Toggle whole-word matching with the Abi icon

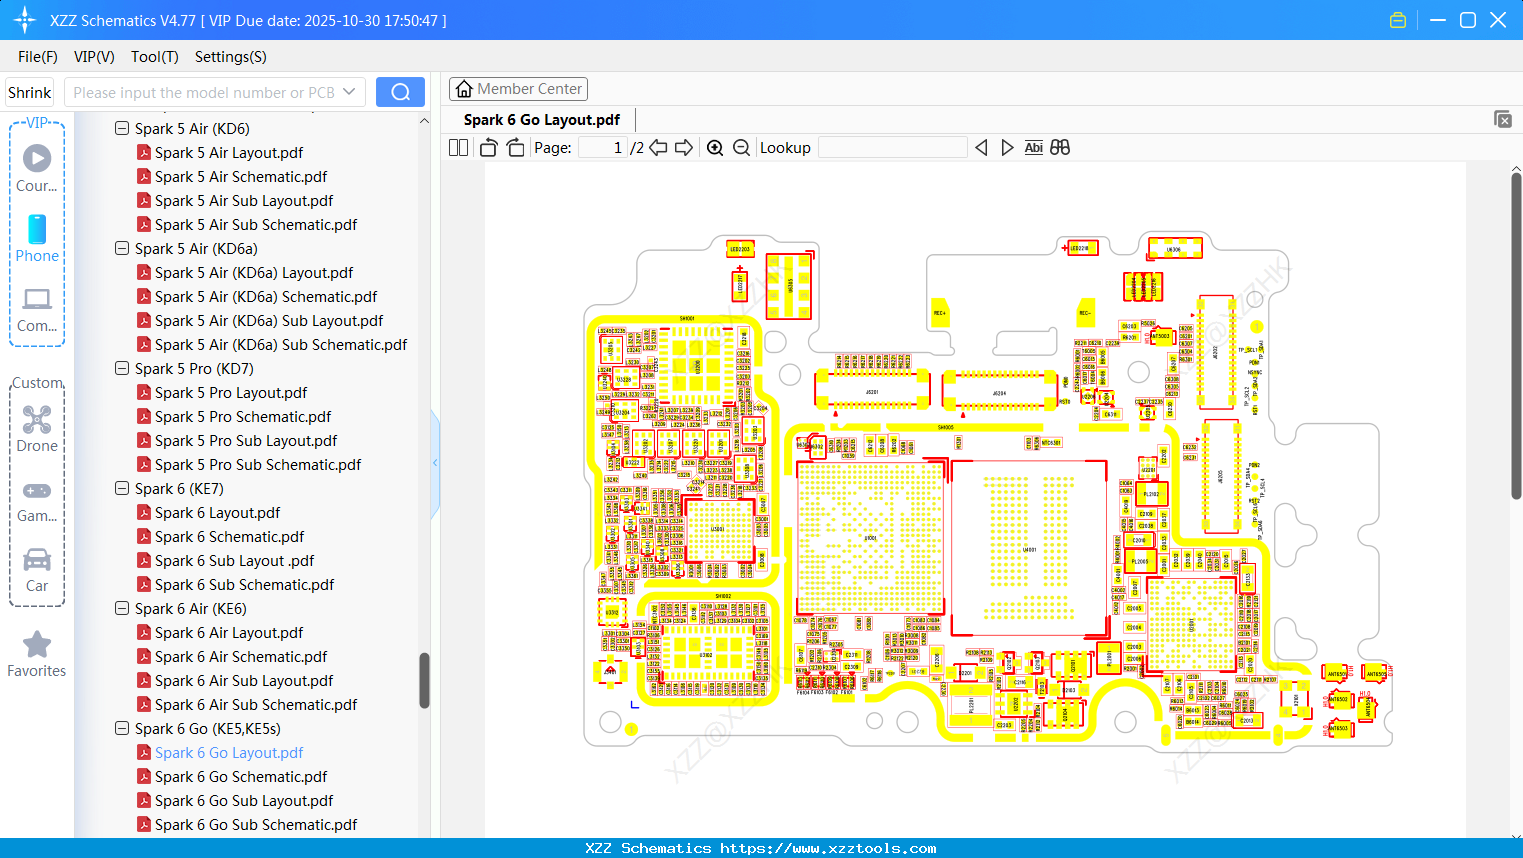1033,147
